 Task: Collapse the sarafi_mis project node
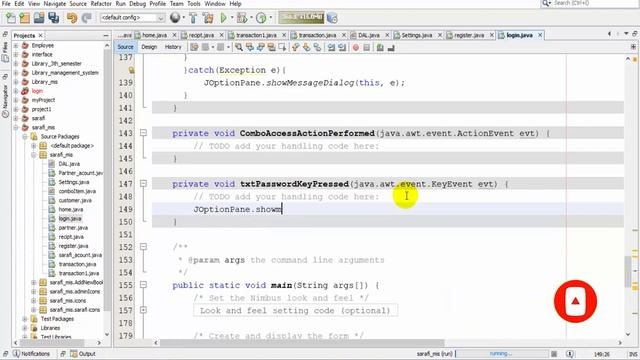tap(16, 127)
